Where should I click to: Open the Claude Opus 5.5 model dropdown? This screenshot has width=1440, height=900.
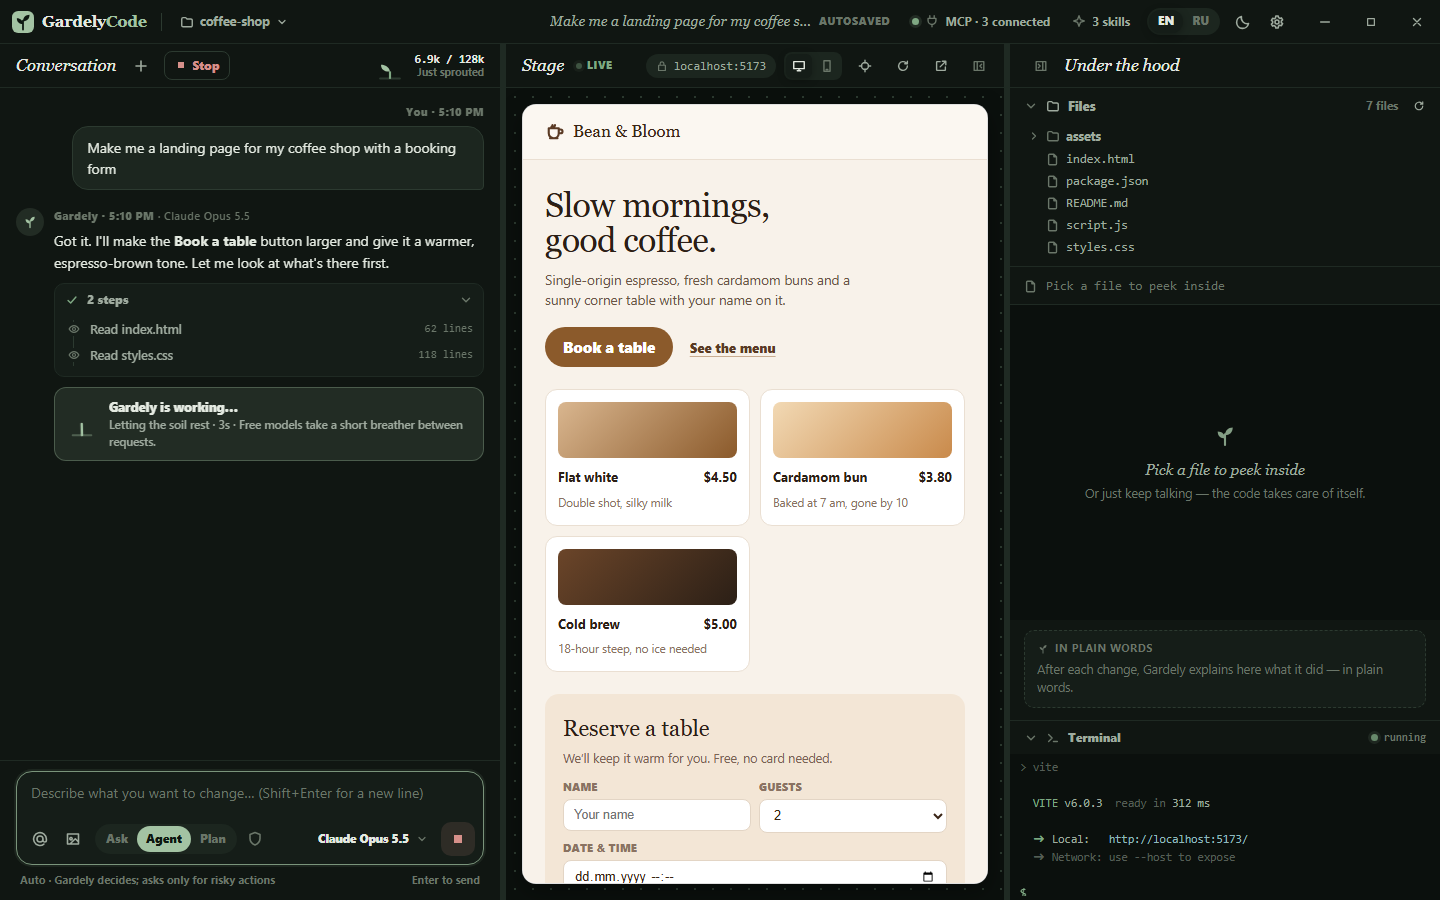372,839
